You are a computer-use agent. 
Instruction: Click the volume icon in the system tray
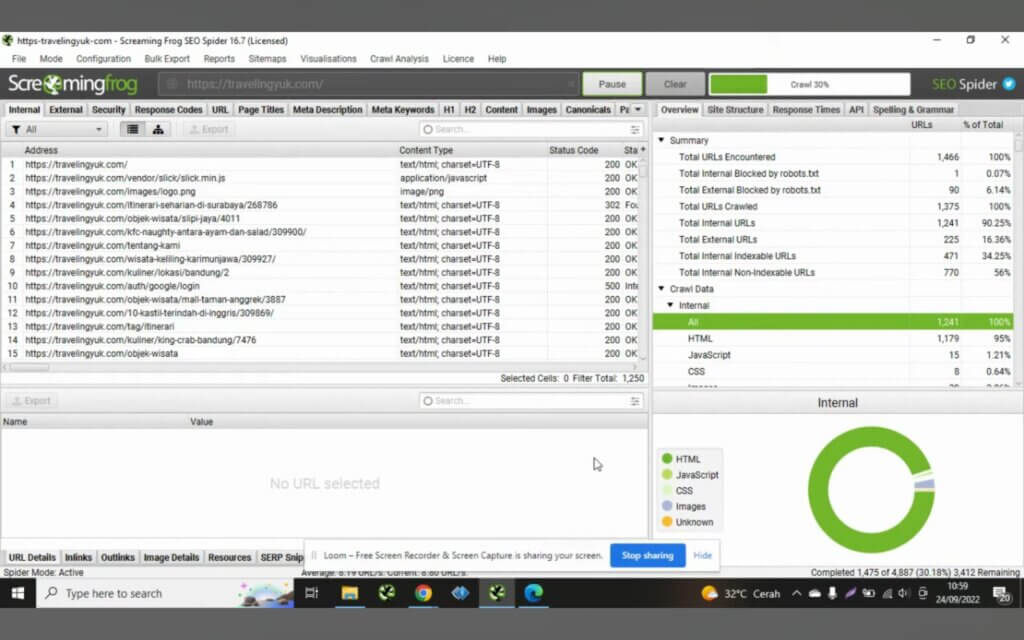904,593
